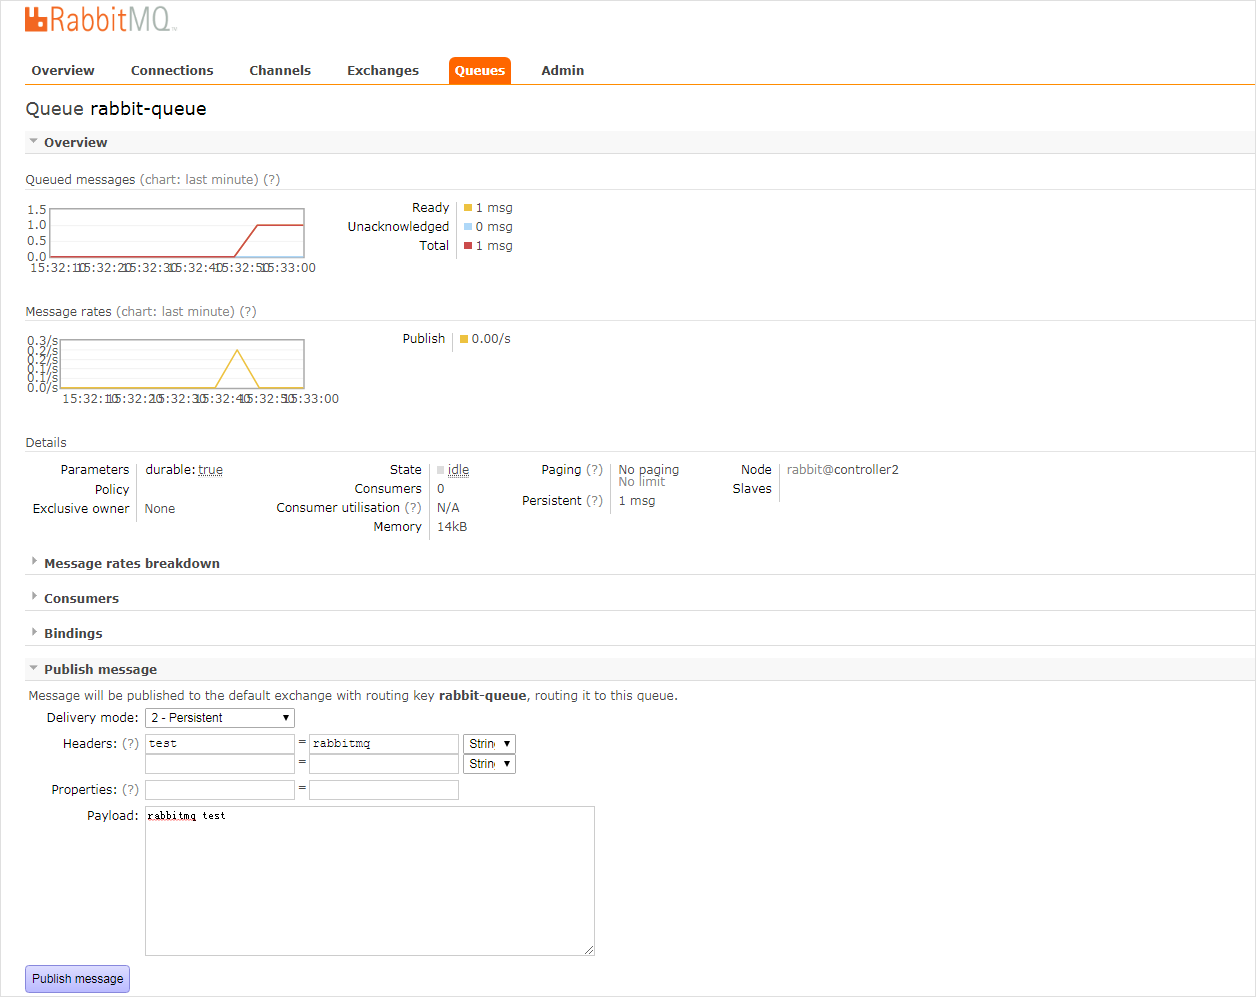Click the help icon next to Queued messages
Viewport: 1256px width, 997px height.
271,180
